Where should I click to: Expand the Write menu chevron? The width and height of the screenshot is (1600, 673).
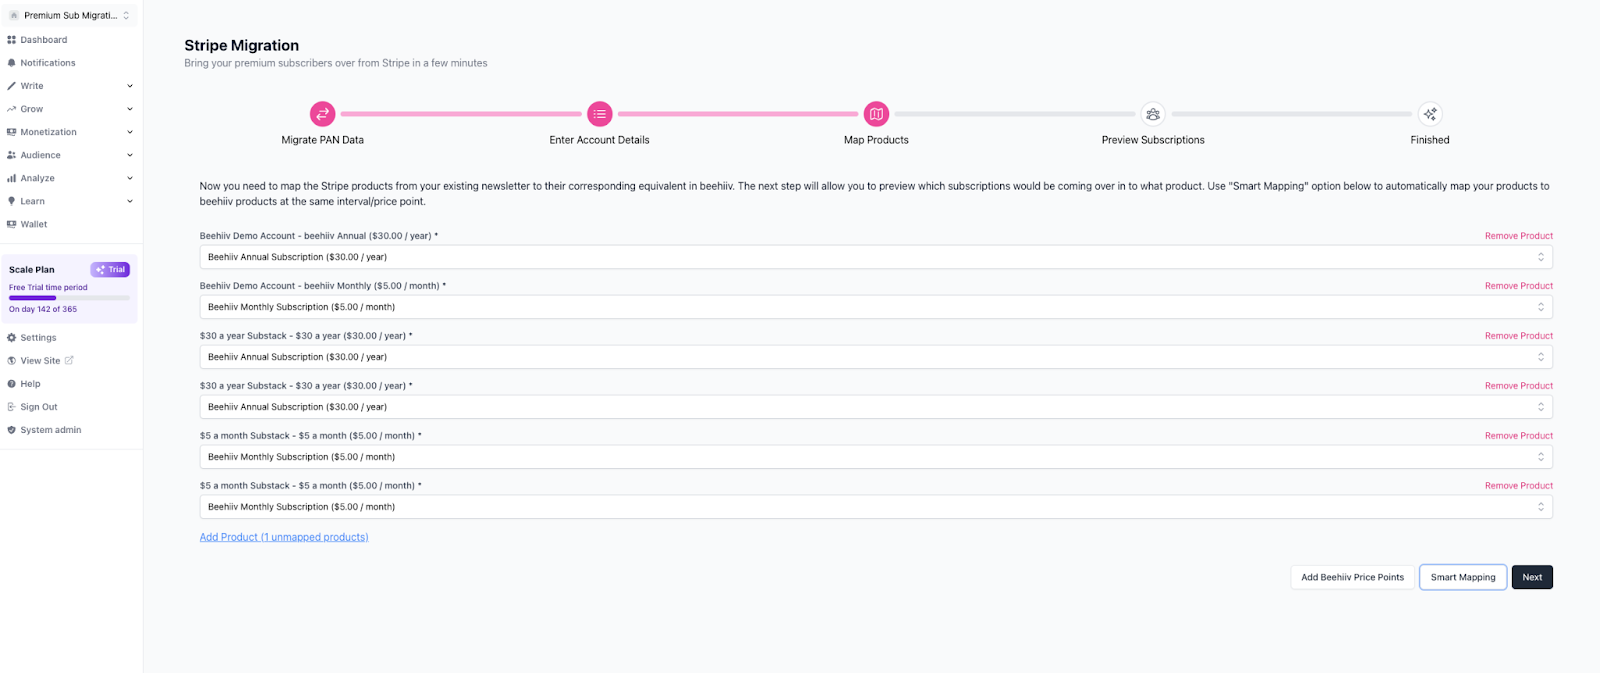pos(130,86)
